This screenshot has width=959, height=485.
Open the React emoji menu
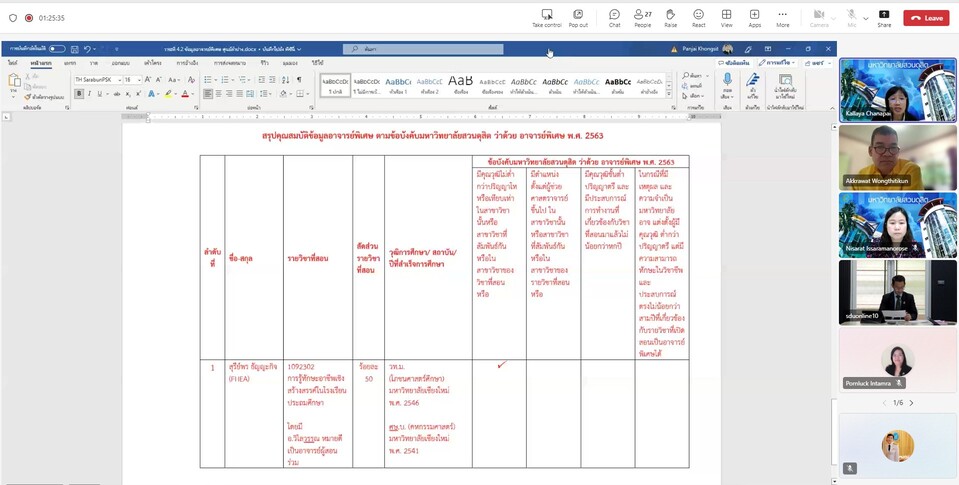(x=698, y=18)
